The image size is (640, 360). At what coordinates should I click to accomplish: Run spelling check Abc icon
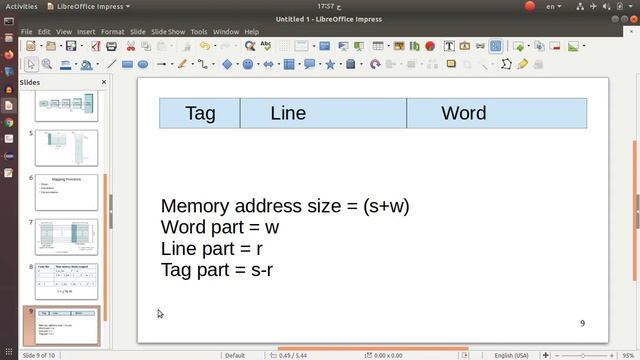pyautogui.click(x=266, y=46)
